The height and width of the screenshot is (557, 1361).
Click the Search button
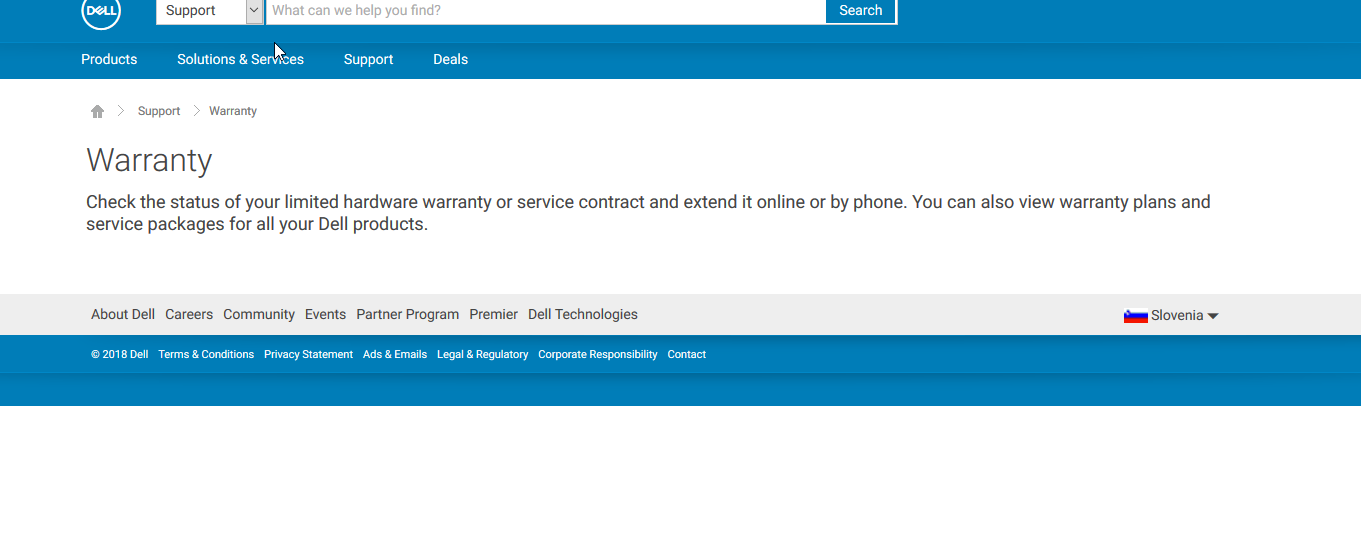pos(861,11)
